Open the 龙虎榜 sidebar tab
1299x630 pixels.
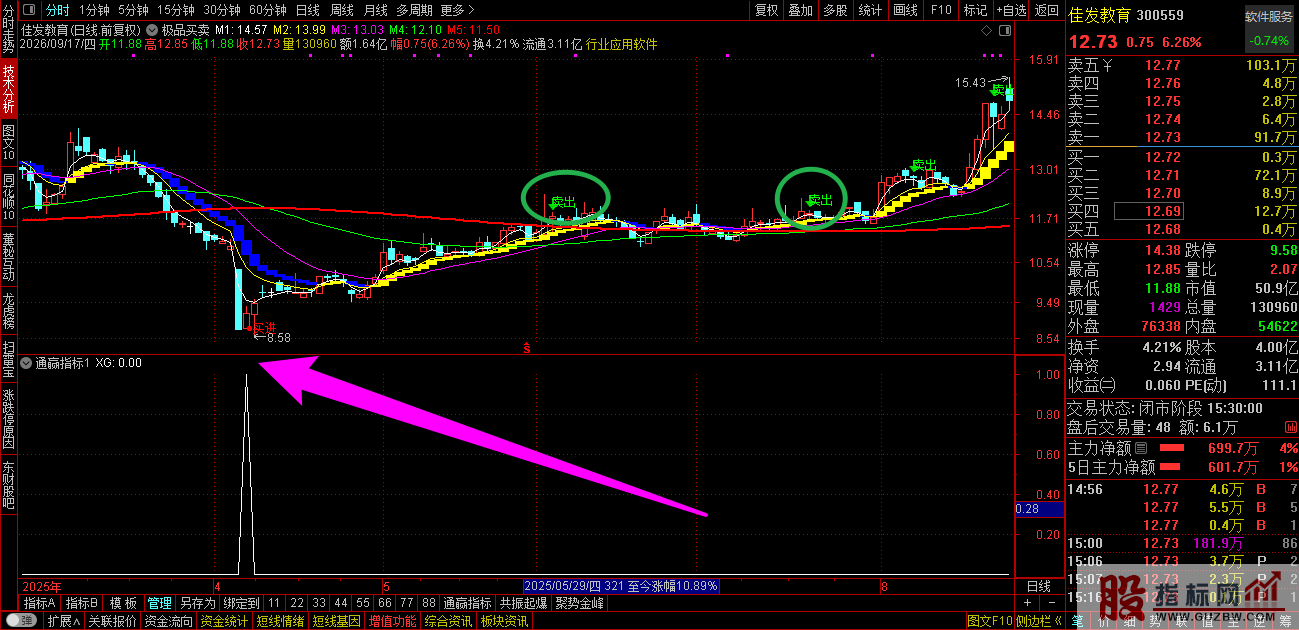coord(9,311)
